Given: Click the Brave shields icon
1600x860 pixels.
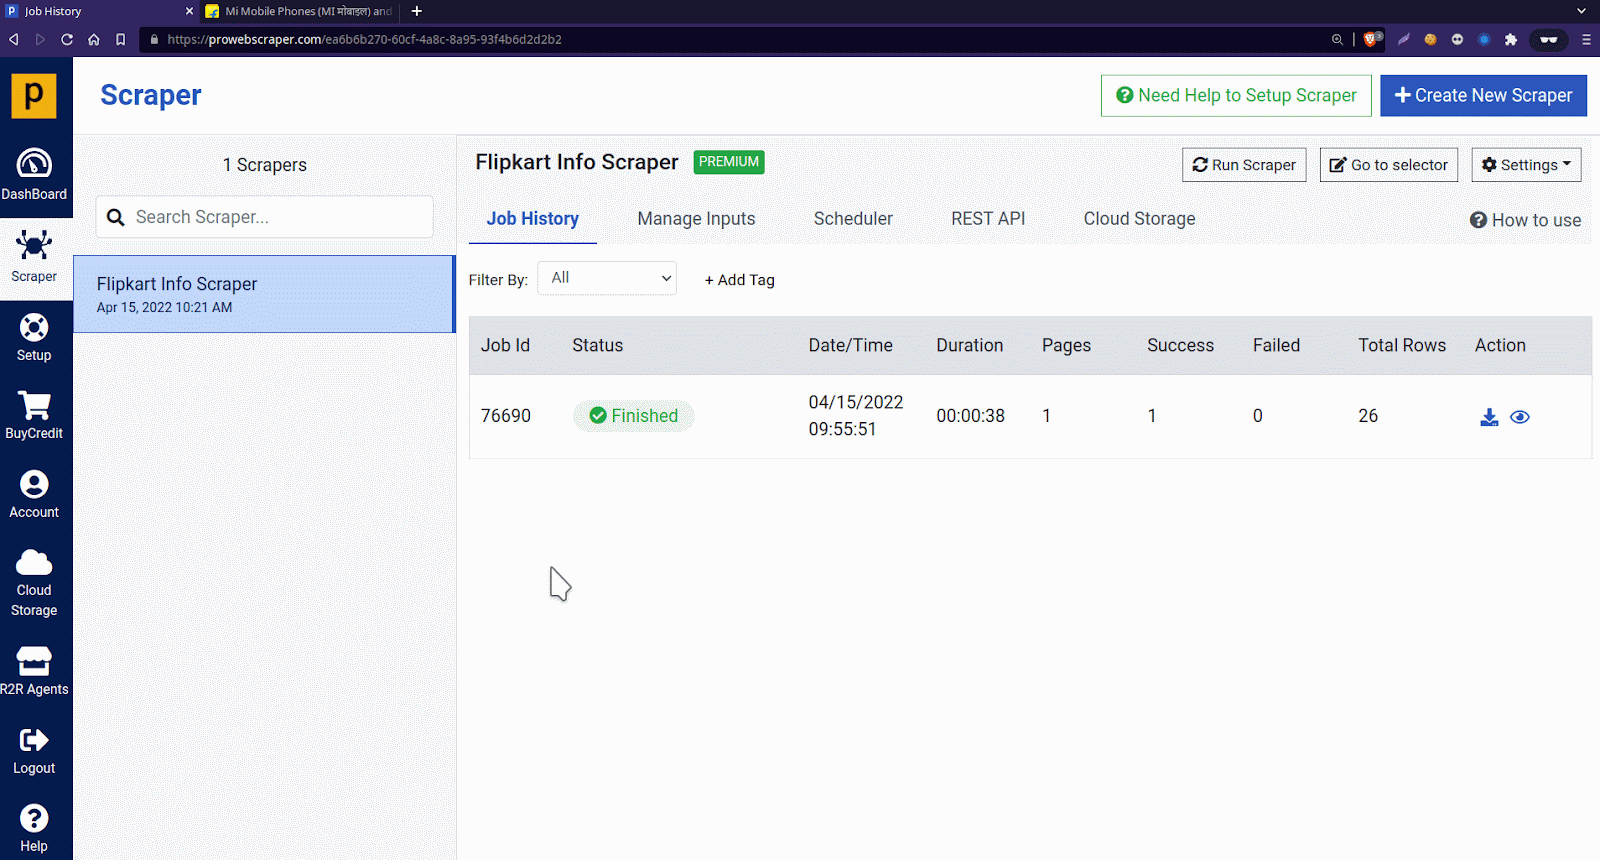Looking at the screenshot, I should click(x=1372, y=39).
